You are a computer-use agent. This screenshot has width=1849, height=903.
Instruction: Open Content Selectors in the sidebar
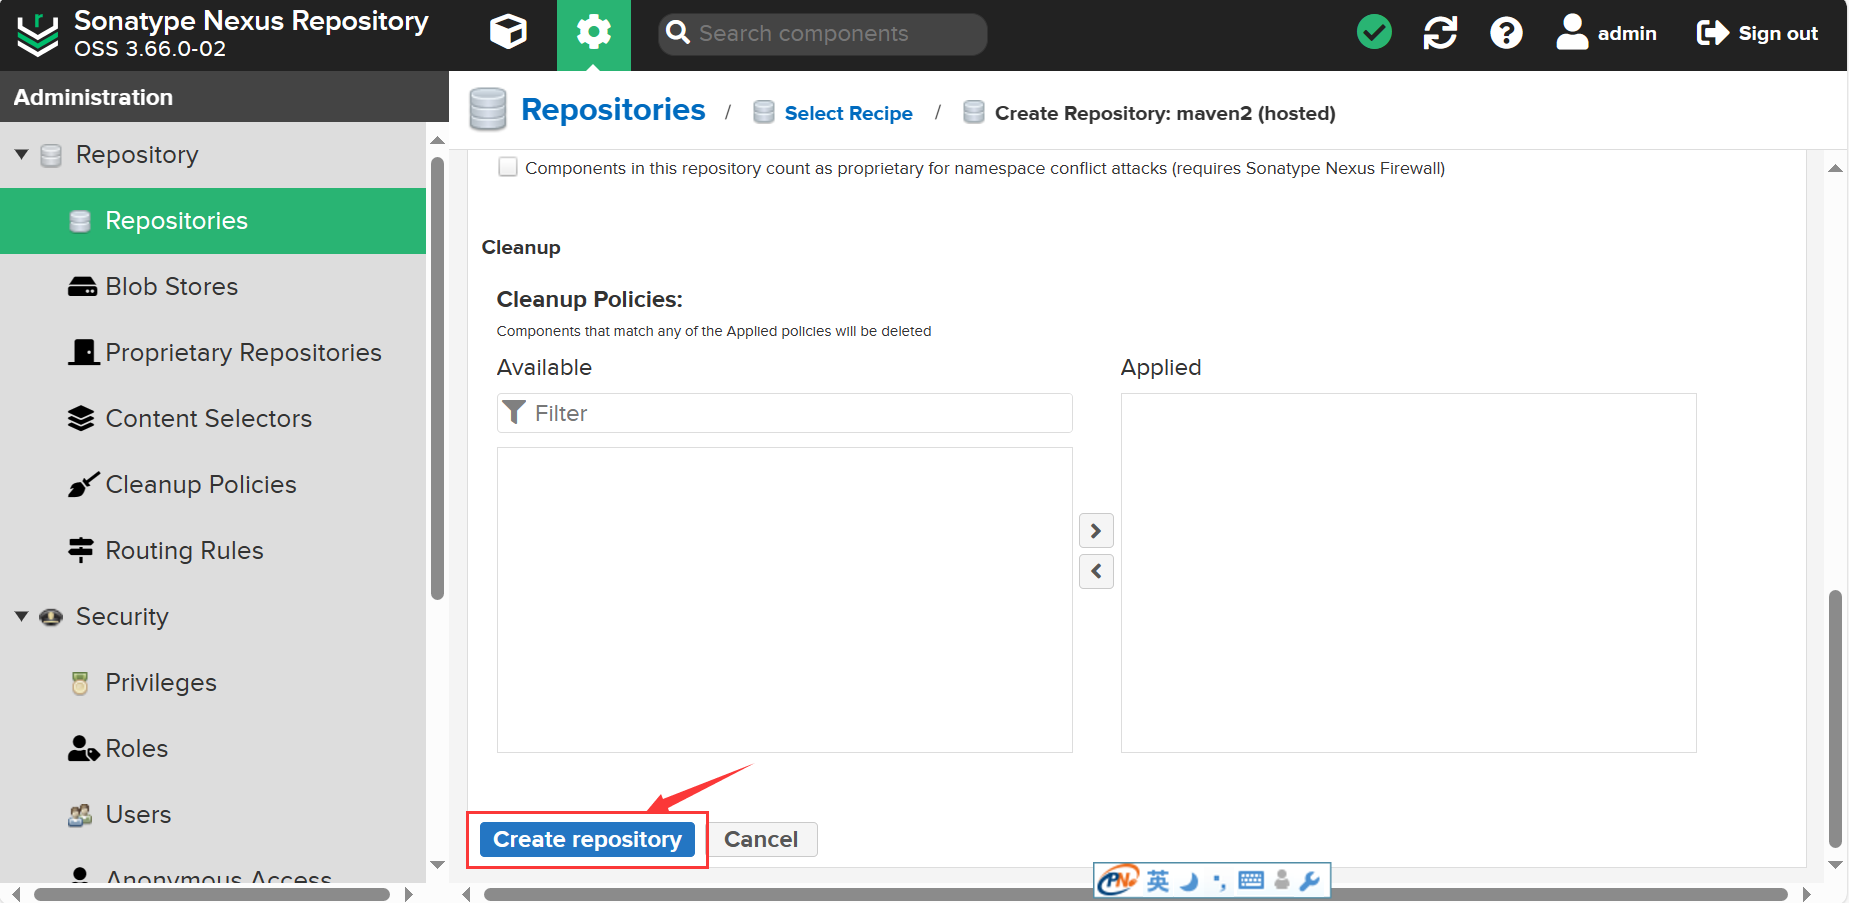(213, 419)
